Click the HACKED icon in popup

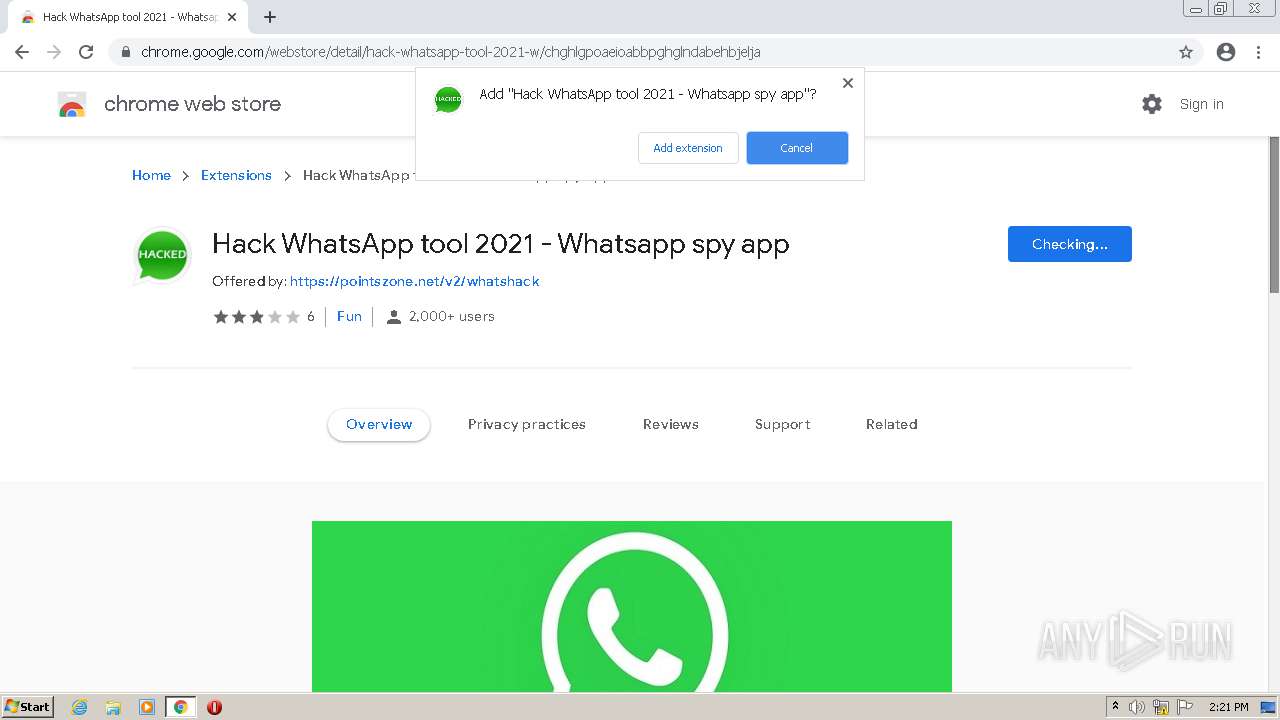[x=448, y=99]
